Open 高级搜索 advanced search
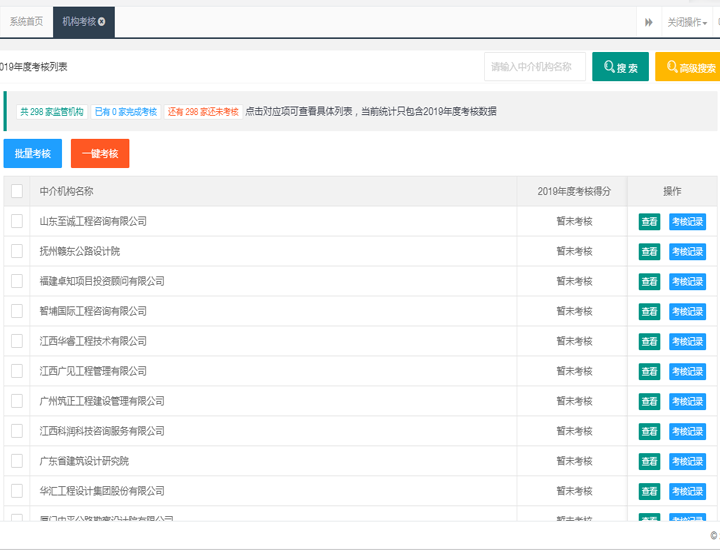720x550 pixels. (688, 67)
